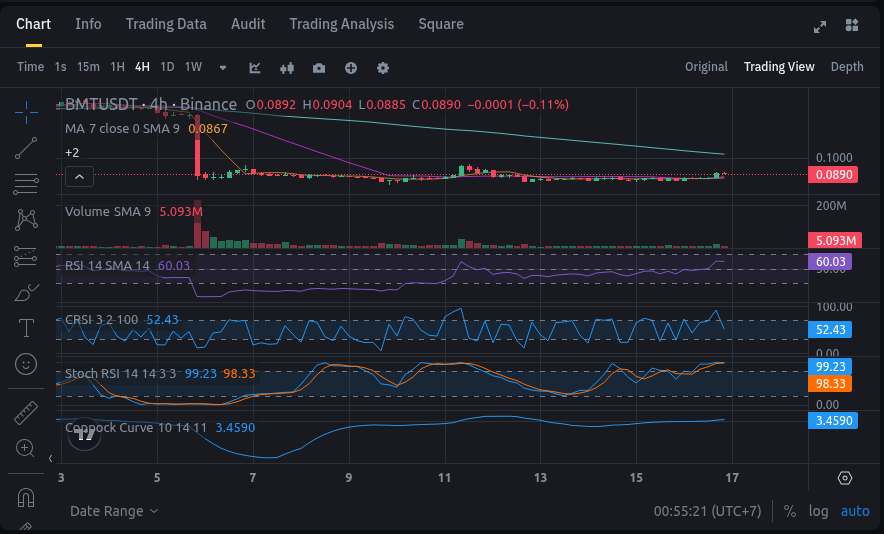The width and height of the screenshot is (884, 534).
Task: Switch to the Trading Data tab
Action: [166, 24]
